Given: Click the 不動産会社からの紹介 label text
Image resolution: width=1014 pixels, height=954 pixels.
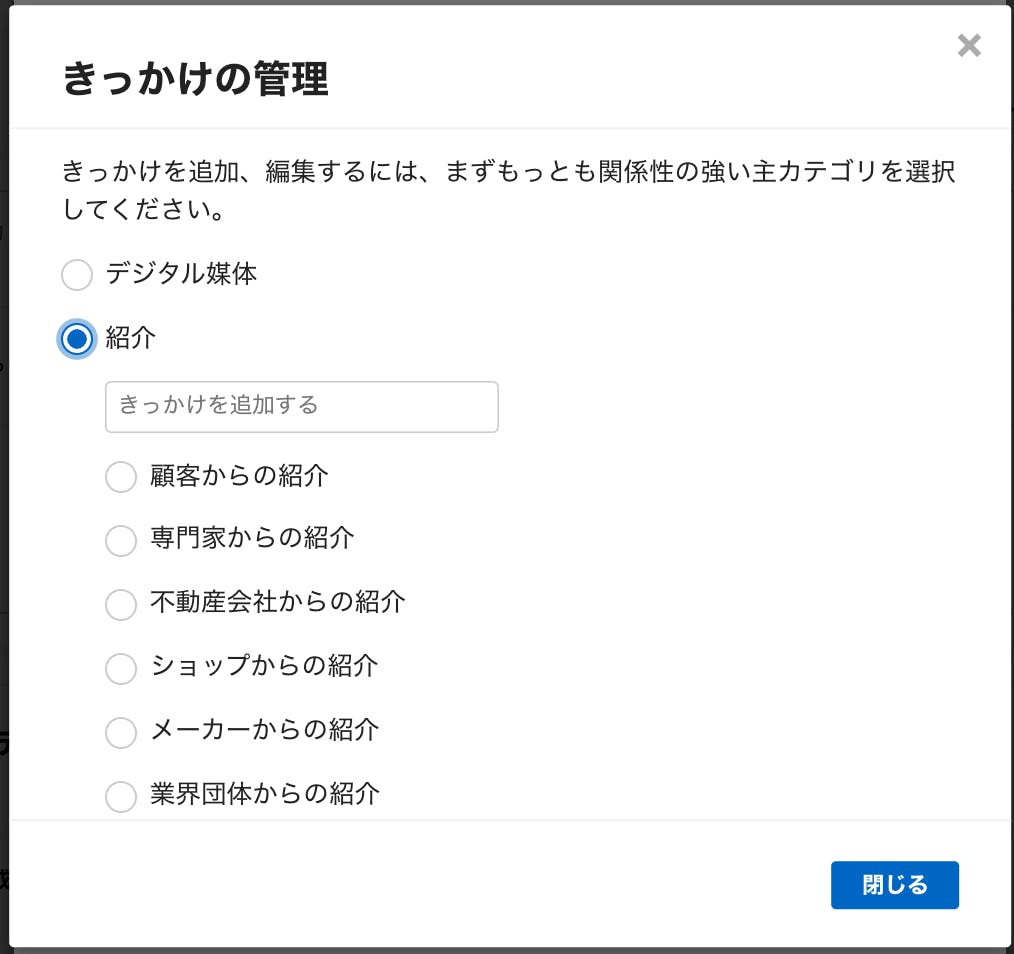Looking at the screenshot, I should coord(278,602).
